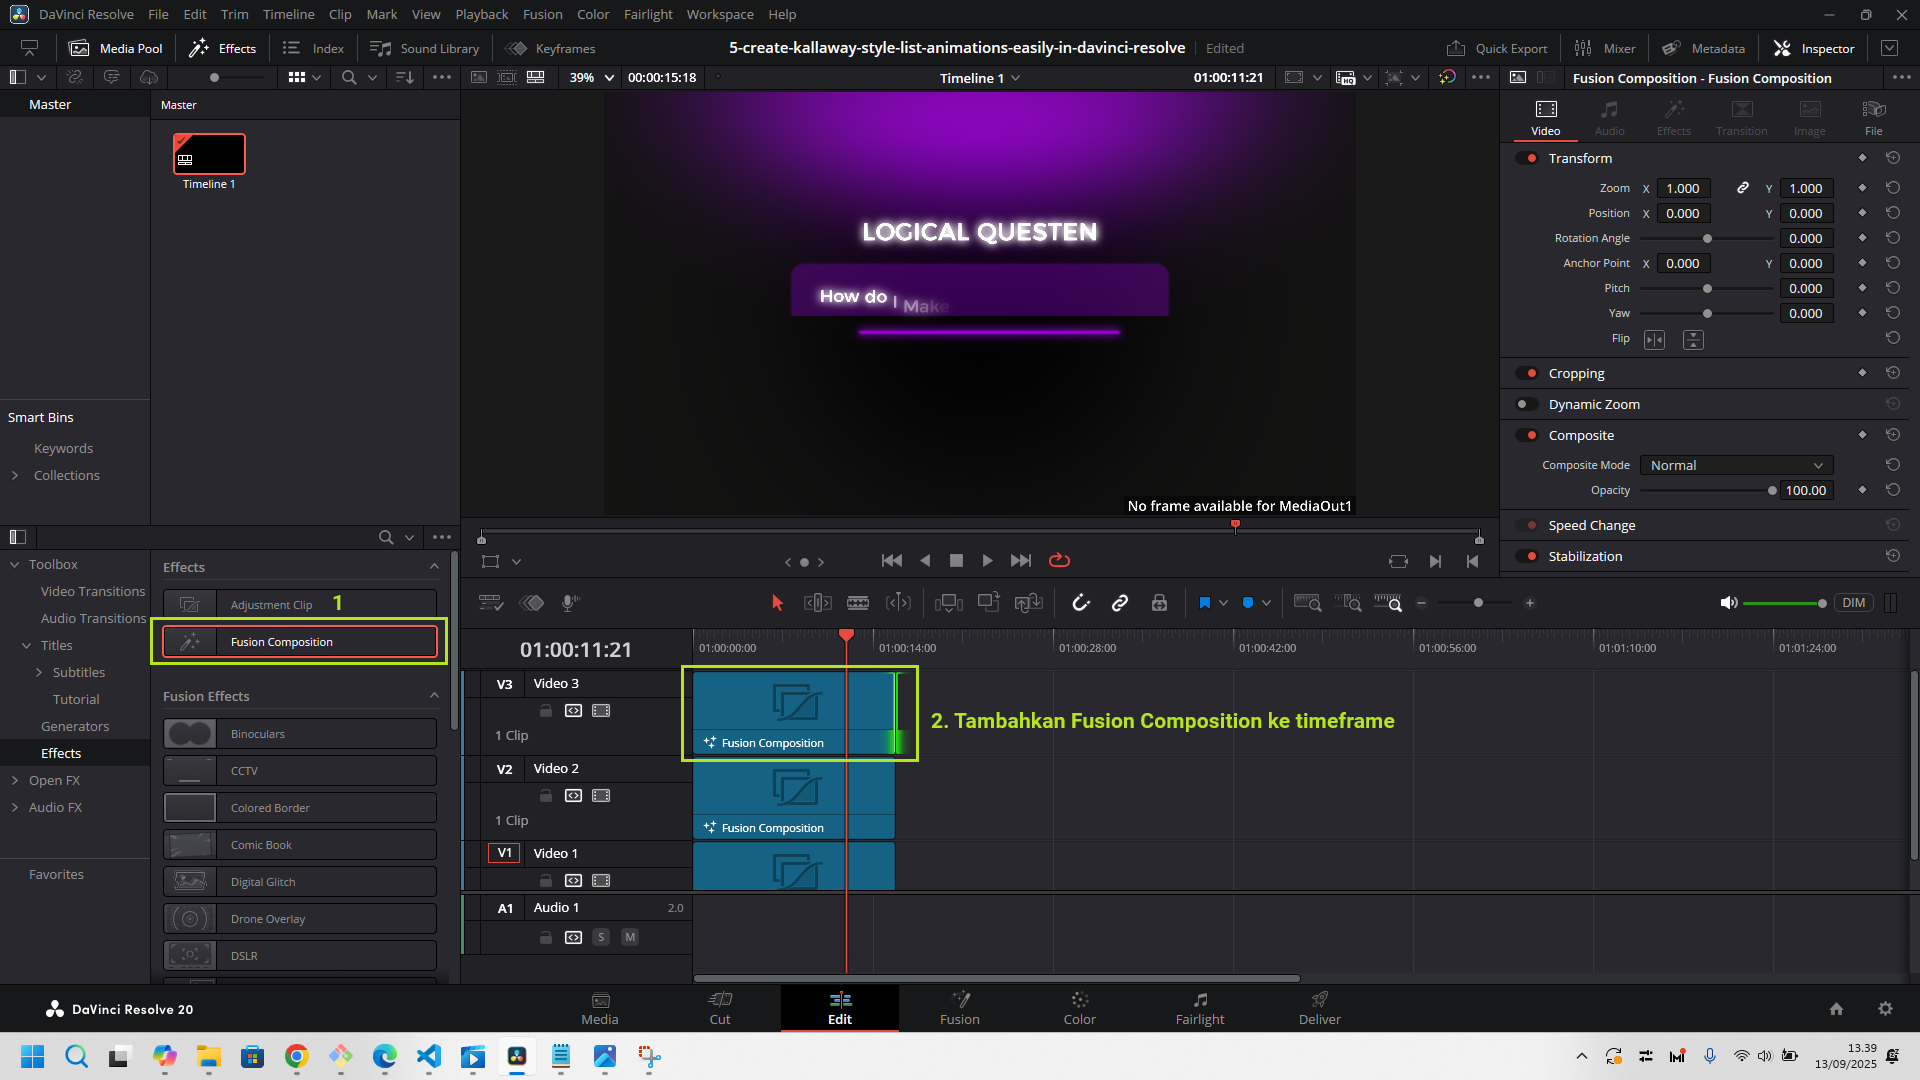Click the Zoom link chain icon
This screenshot has height=1080, width=1920.
[1743, 188]
